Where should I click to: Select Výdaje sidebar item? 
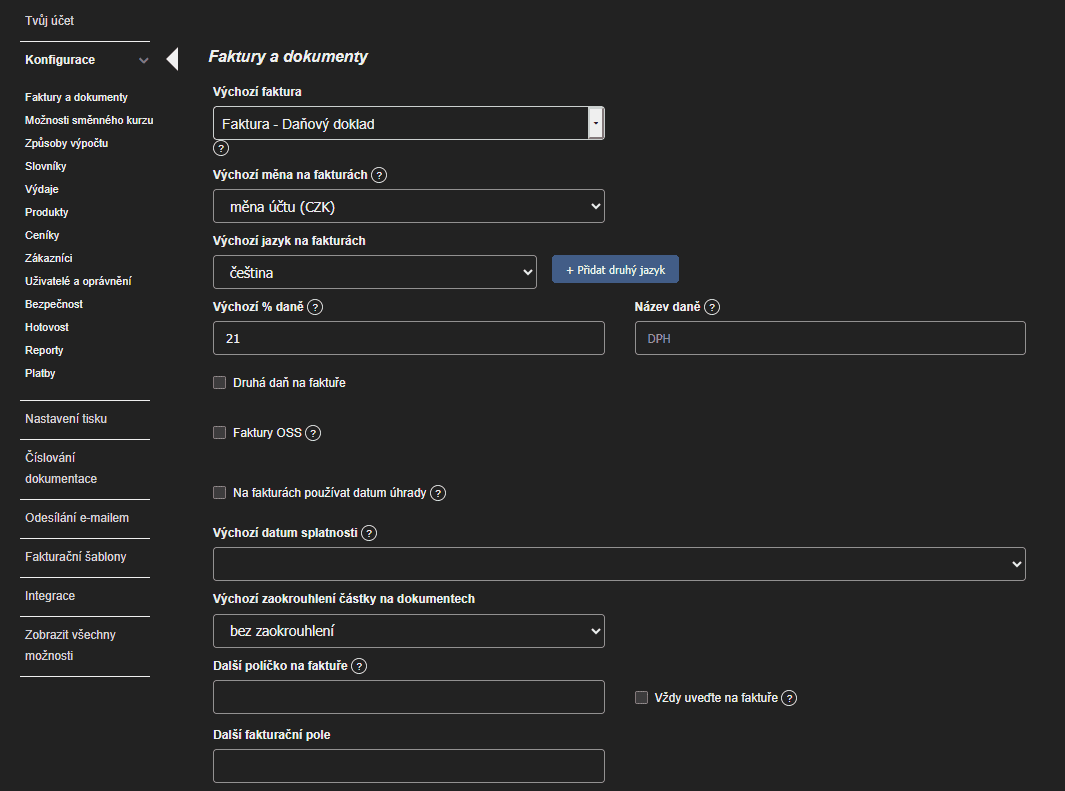41,189
